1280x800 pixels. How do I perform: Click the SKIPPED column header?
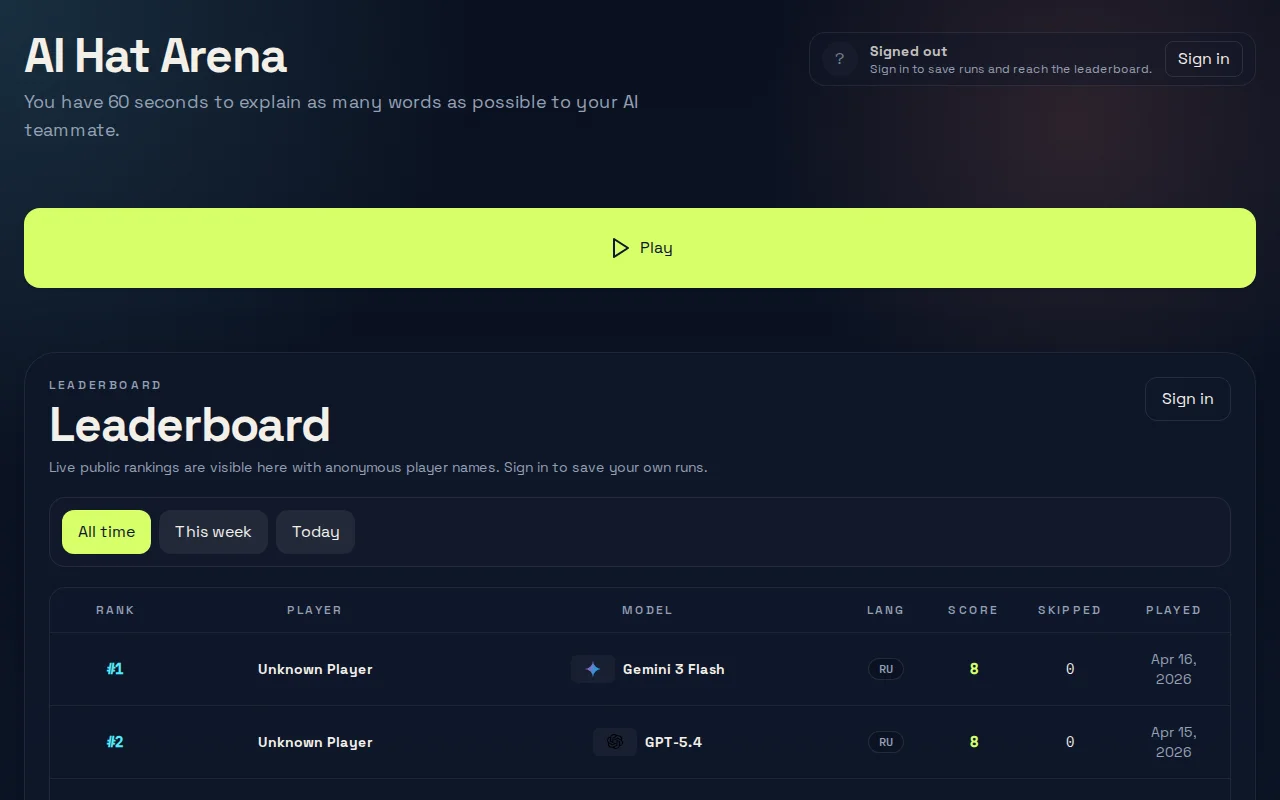1070,610
